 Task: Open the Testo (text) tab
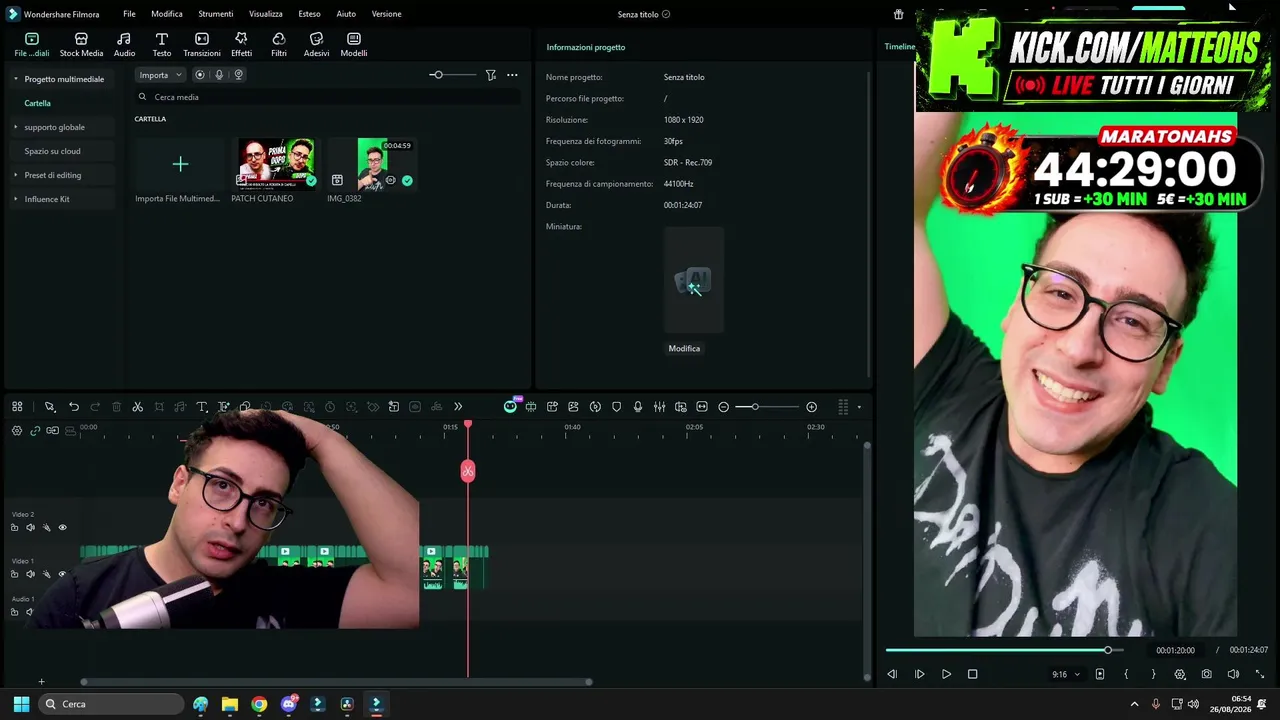[x=161, y=44]
